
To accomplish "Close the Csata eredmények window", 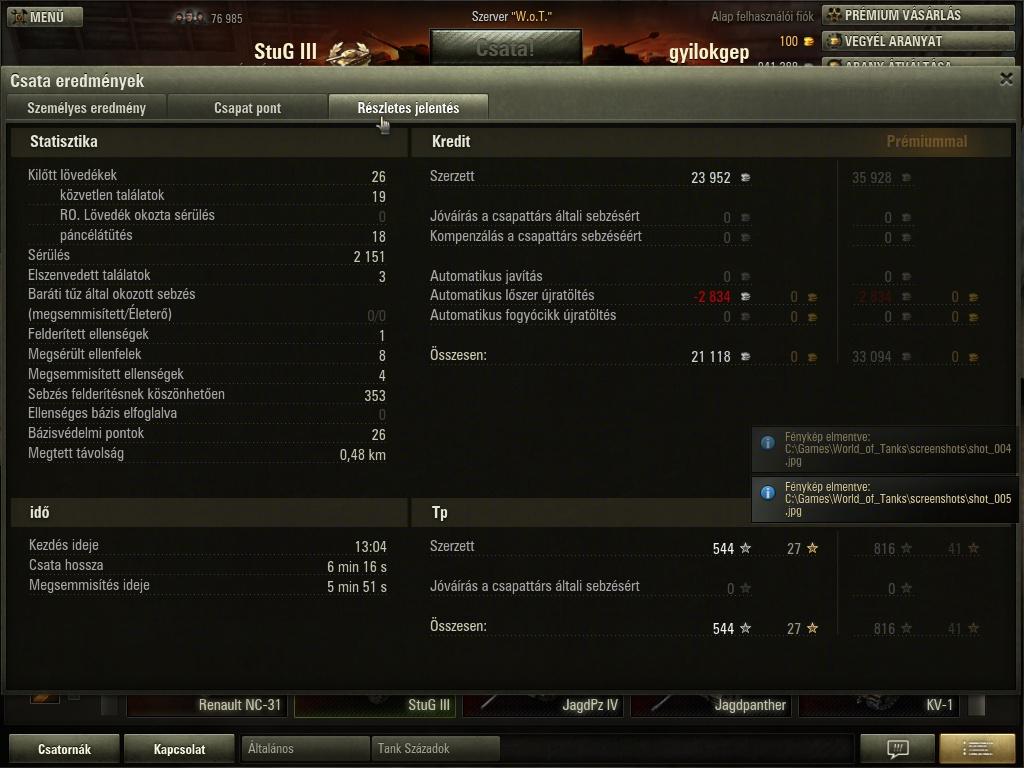I will 1006,80.
